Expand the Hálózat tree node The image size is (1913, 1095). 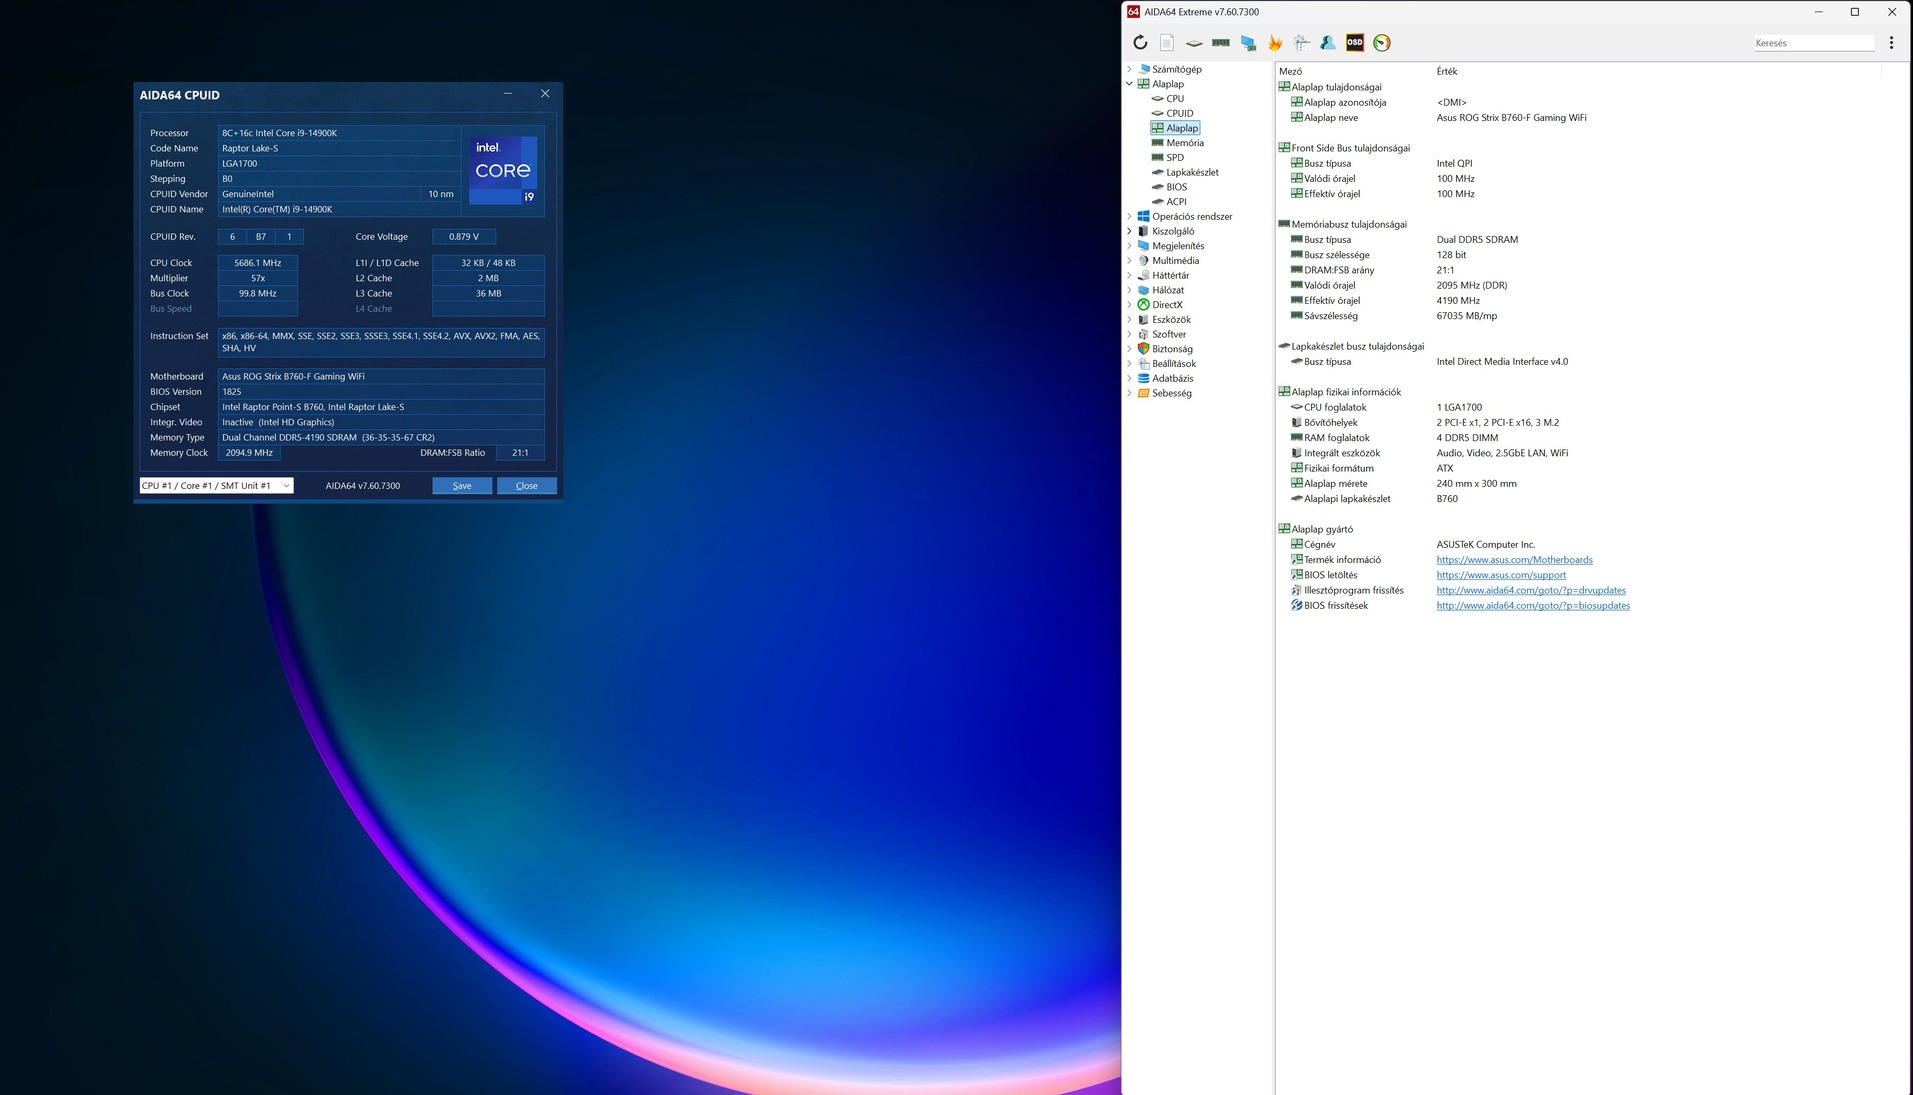click(1130, 290)
